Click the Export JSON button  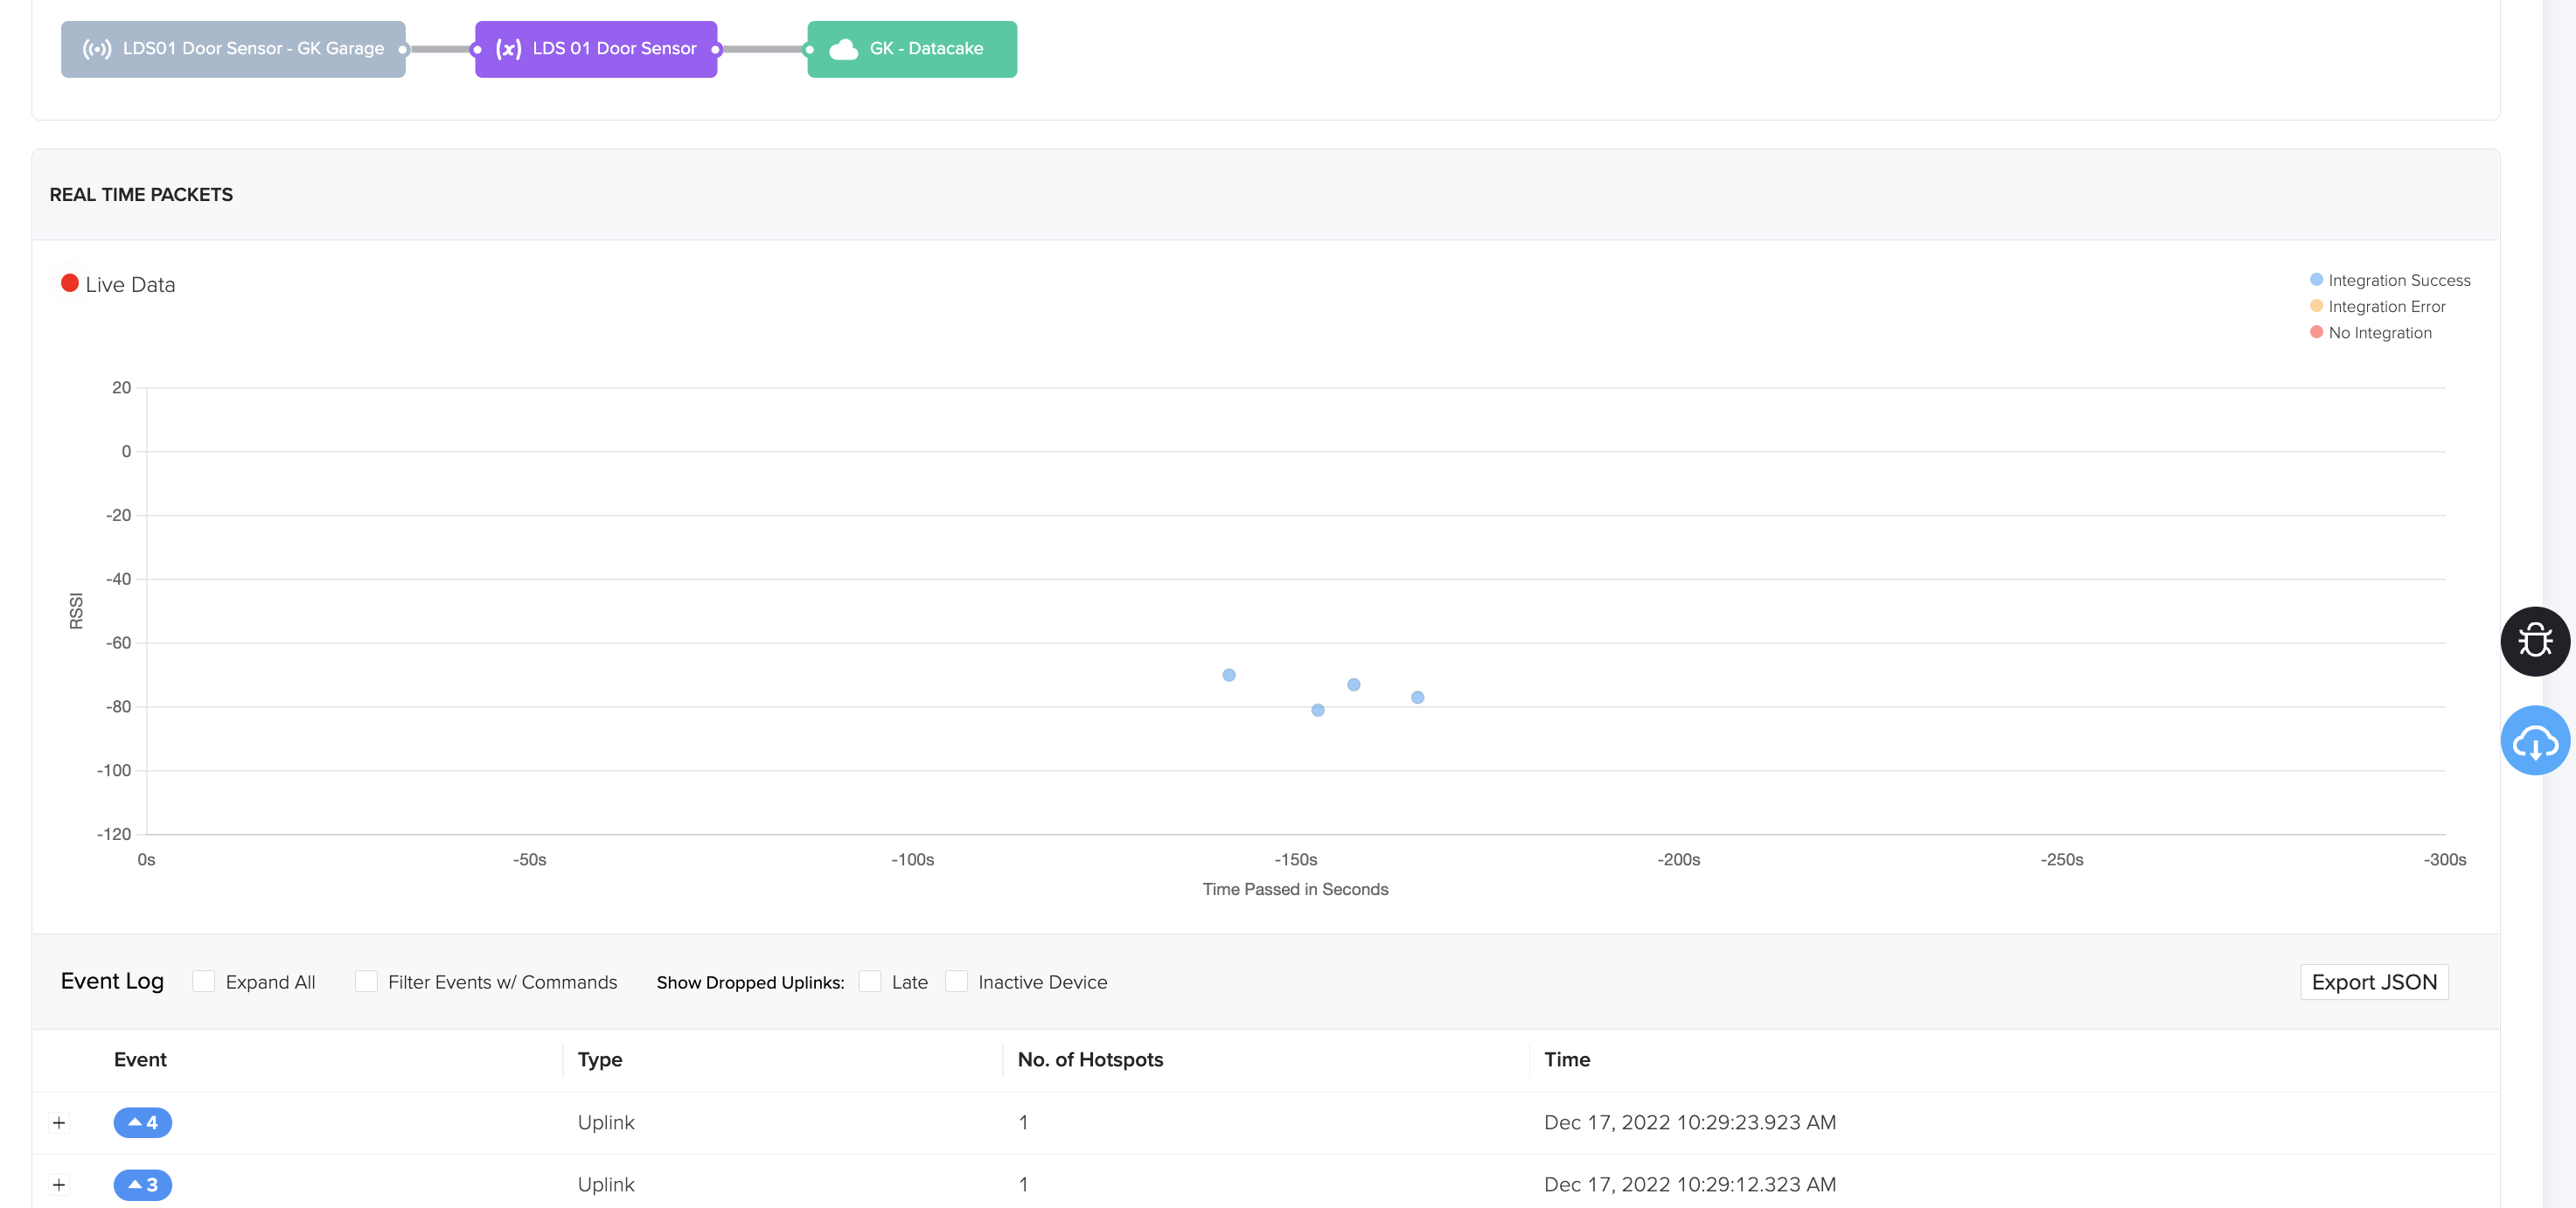[x=2373, y=981]
